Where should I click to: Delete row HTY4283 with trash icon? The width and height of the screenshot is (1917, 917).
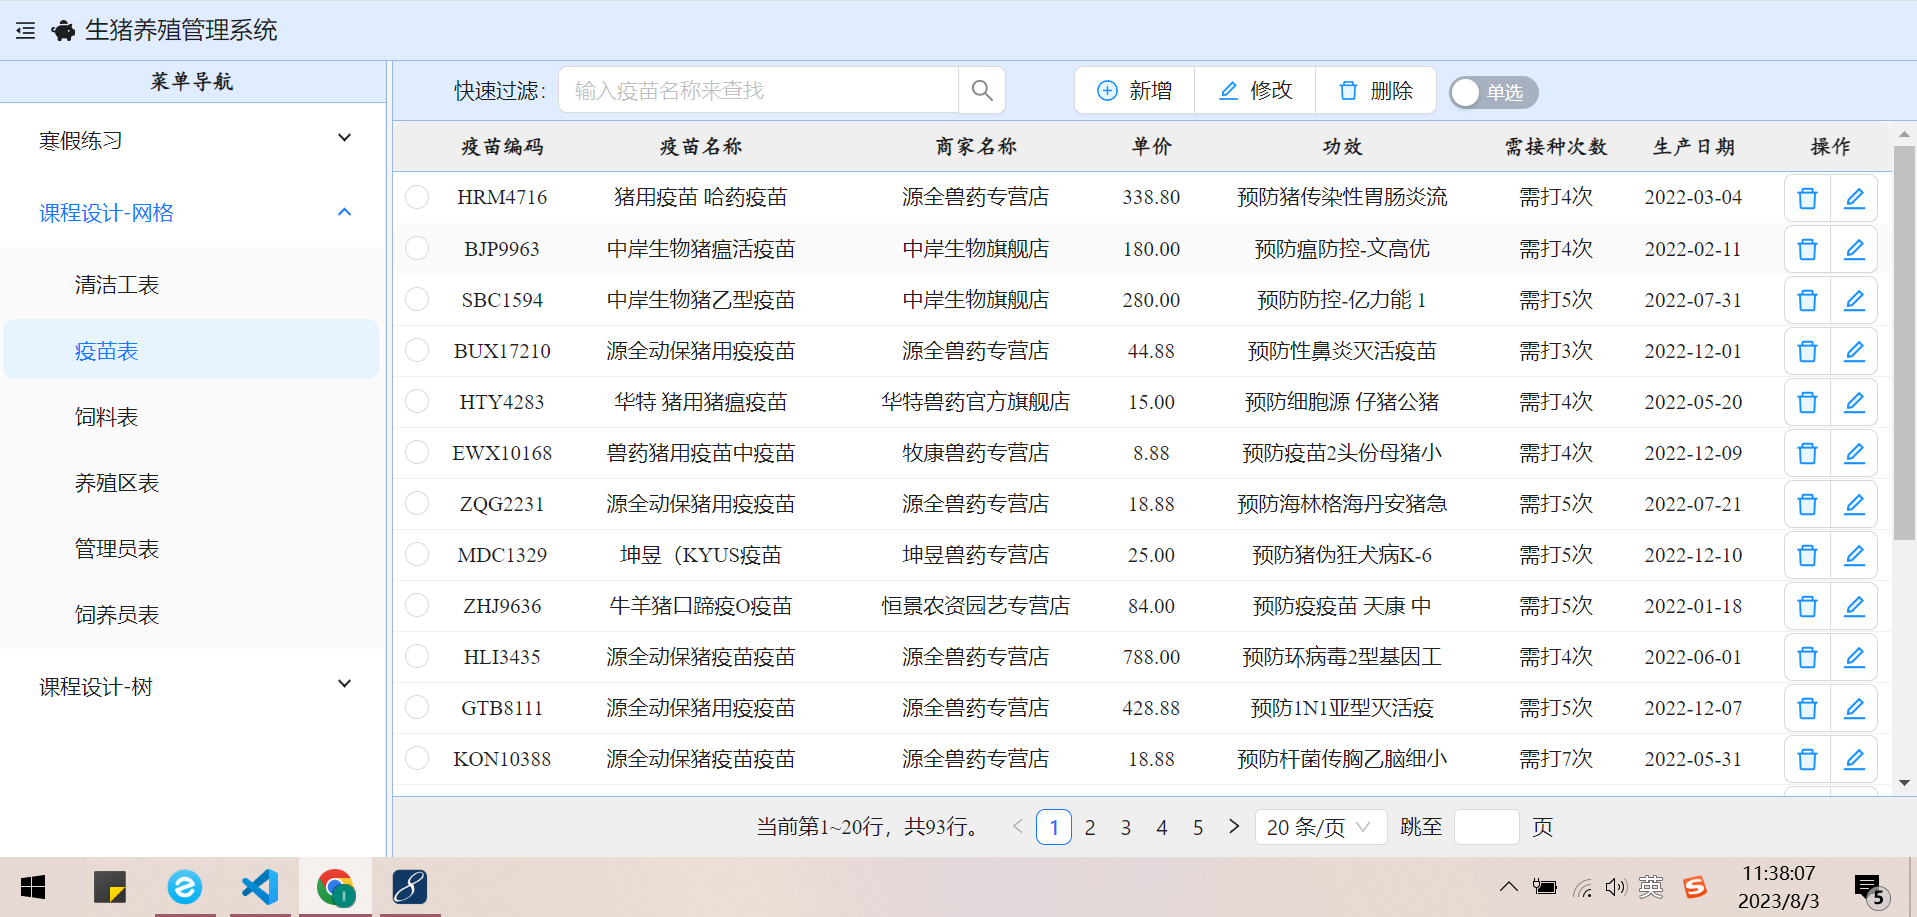pos(1807,402)
